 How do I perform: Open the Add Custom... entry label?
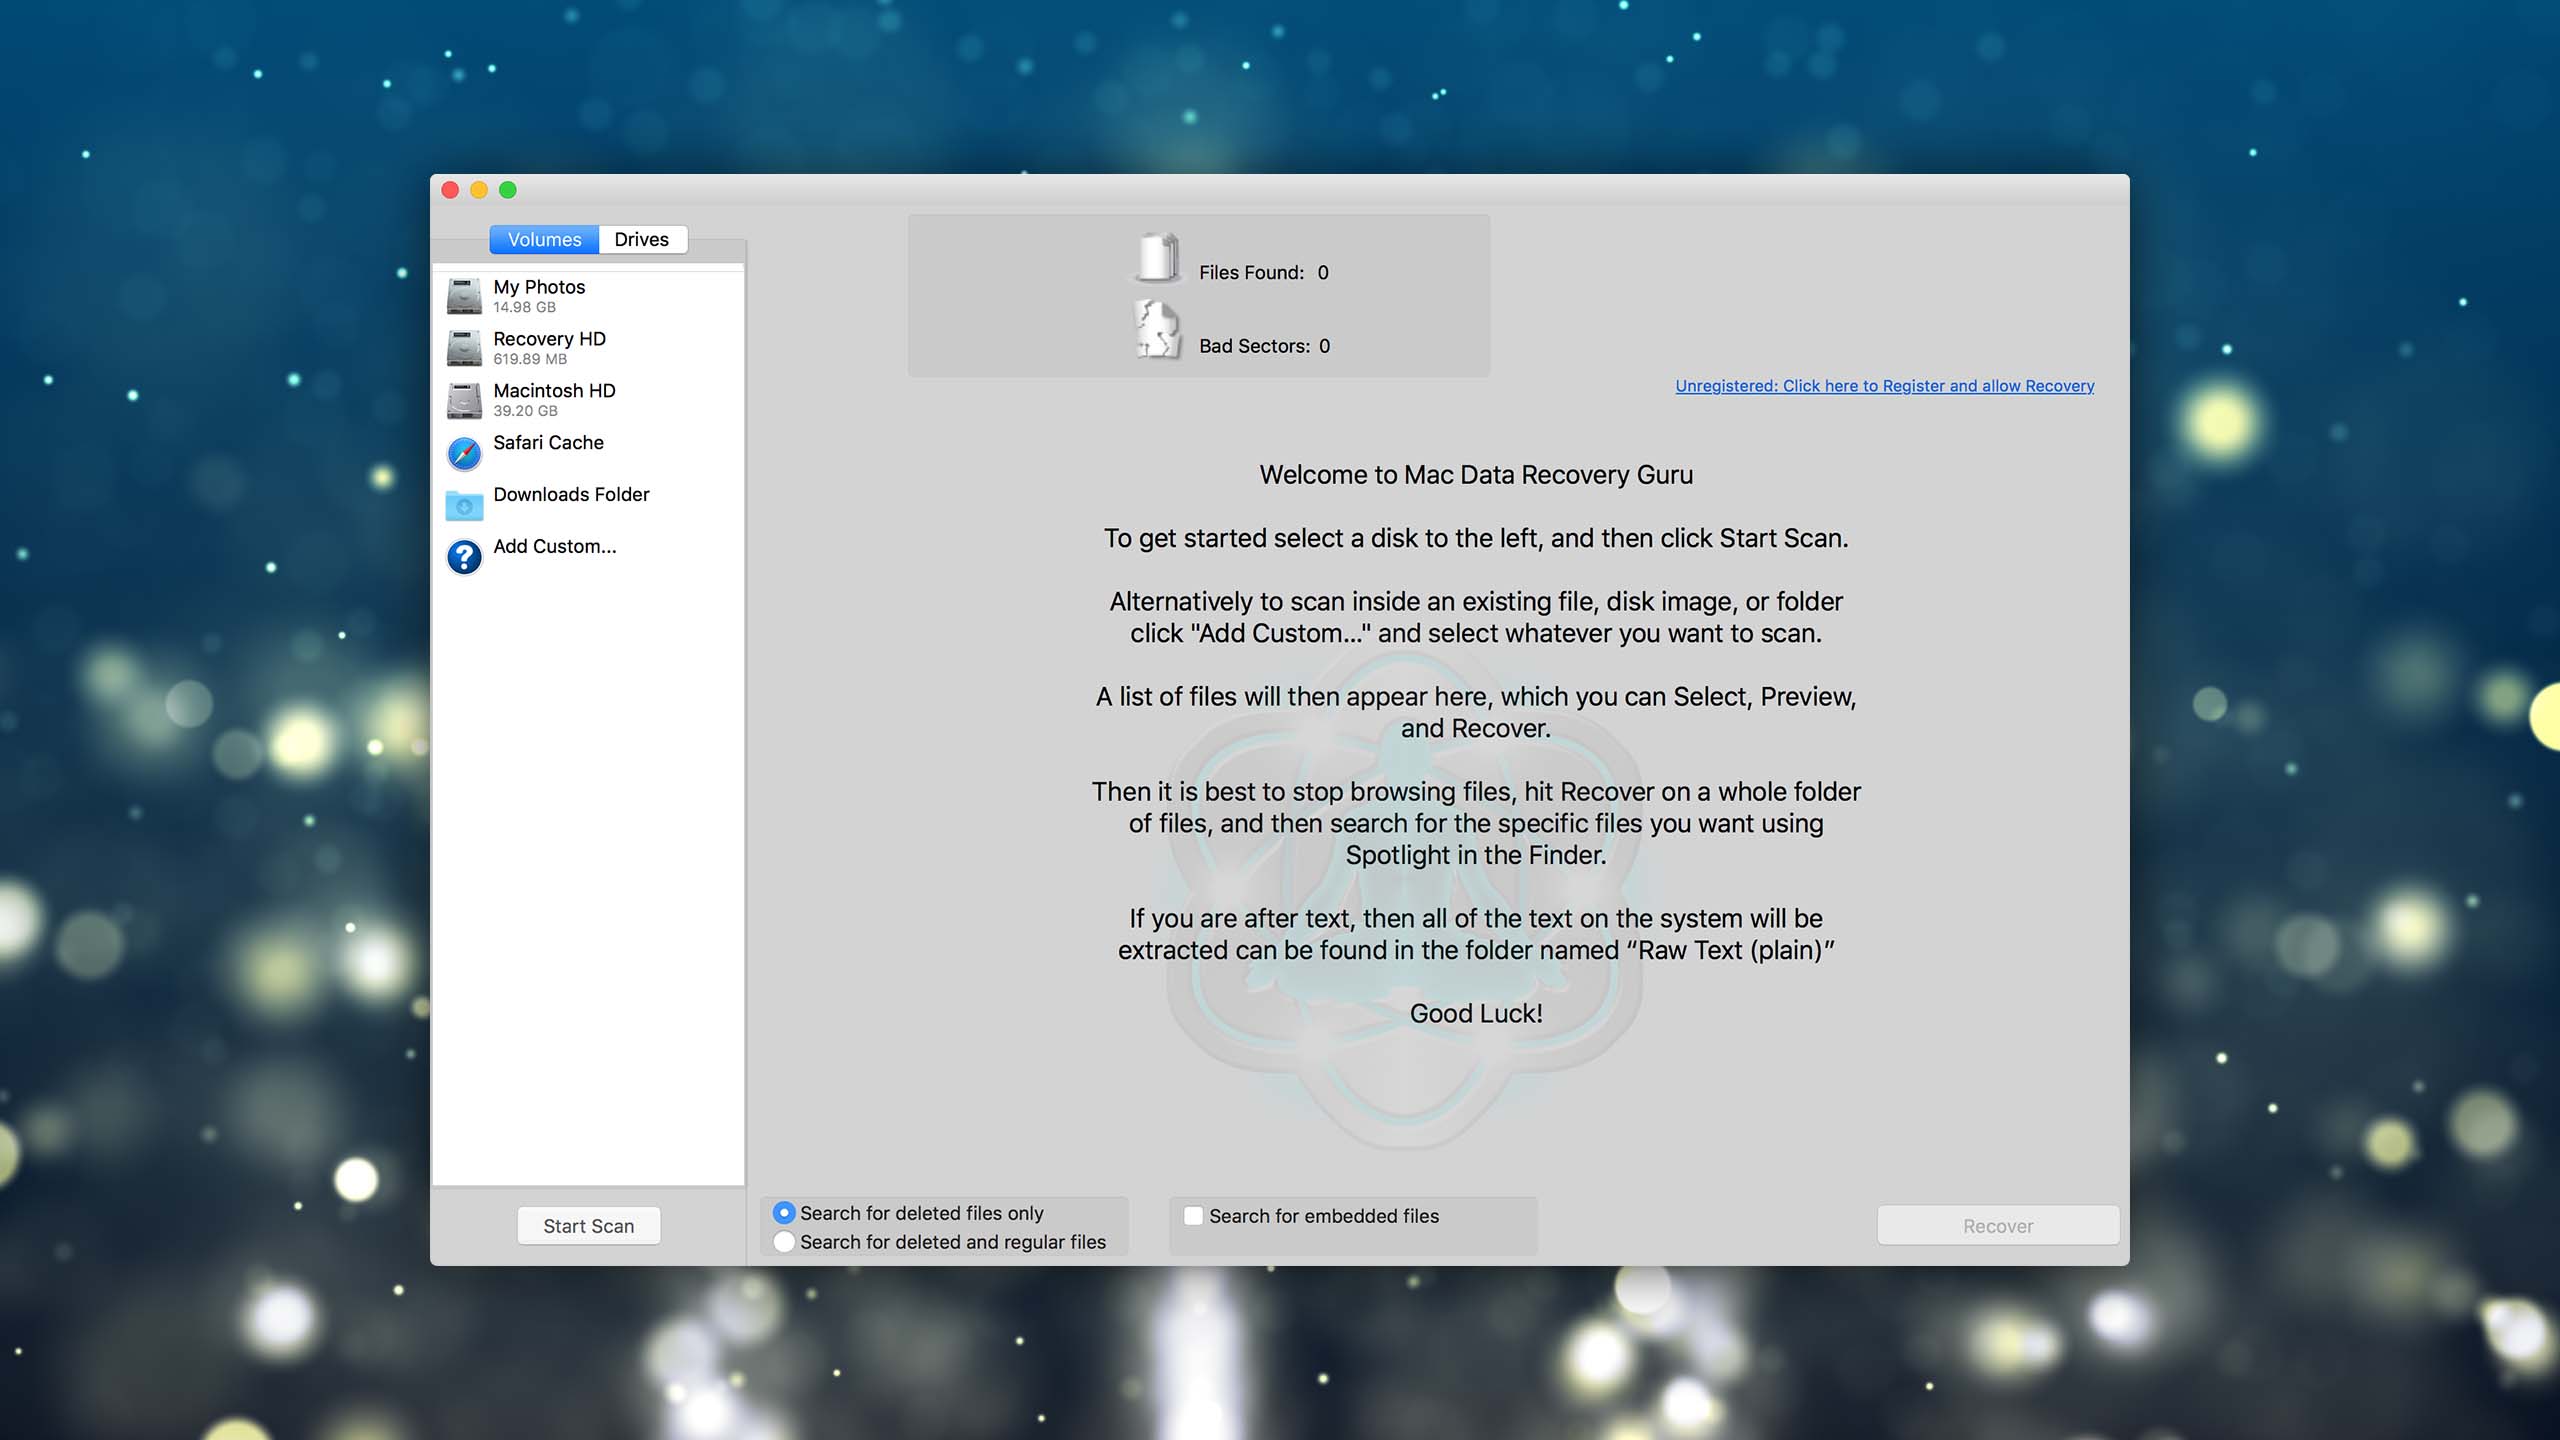click(x=555, y=547)
